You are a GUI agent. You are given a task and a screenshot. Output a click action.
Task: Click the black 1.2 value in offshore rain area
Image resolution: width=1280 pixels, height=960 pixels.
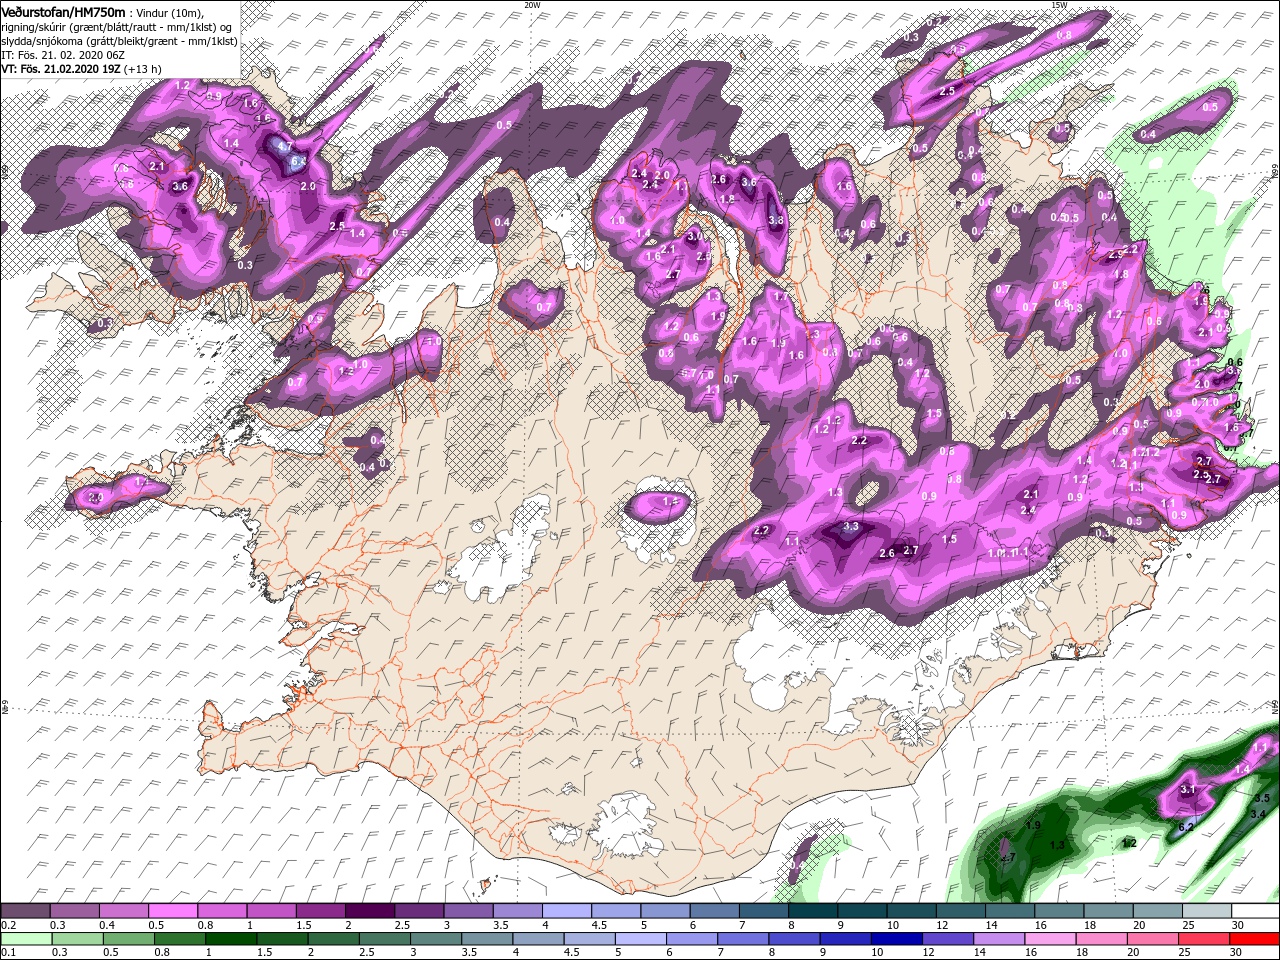tap(1130, 843)
